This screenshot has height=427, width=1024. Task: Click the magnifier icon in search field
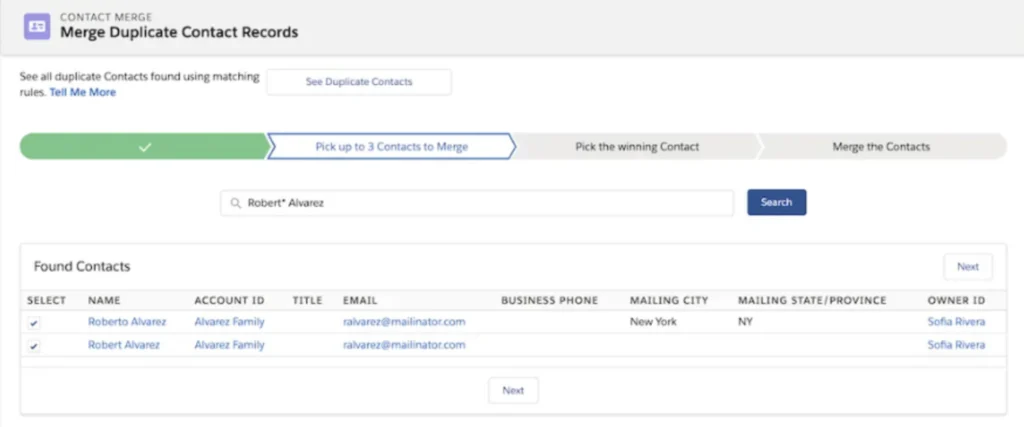pos(235,202)
